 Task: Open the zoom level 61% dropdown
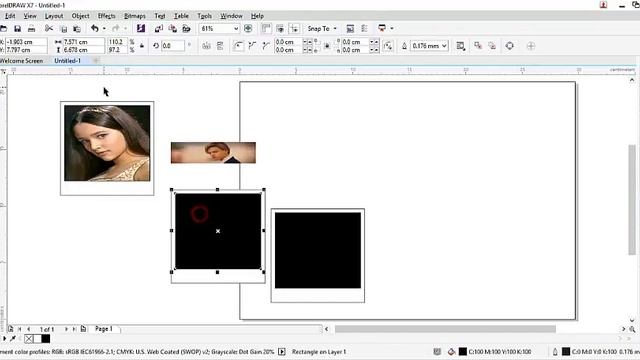[x=236, y=29]
